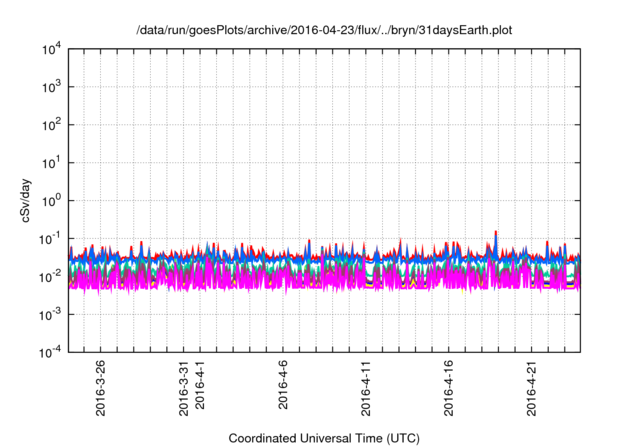Click the 10^-2 y-axis tick label
640x448 pixels.
50,276
